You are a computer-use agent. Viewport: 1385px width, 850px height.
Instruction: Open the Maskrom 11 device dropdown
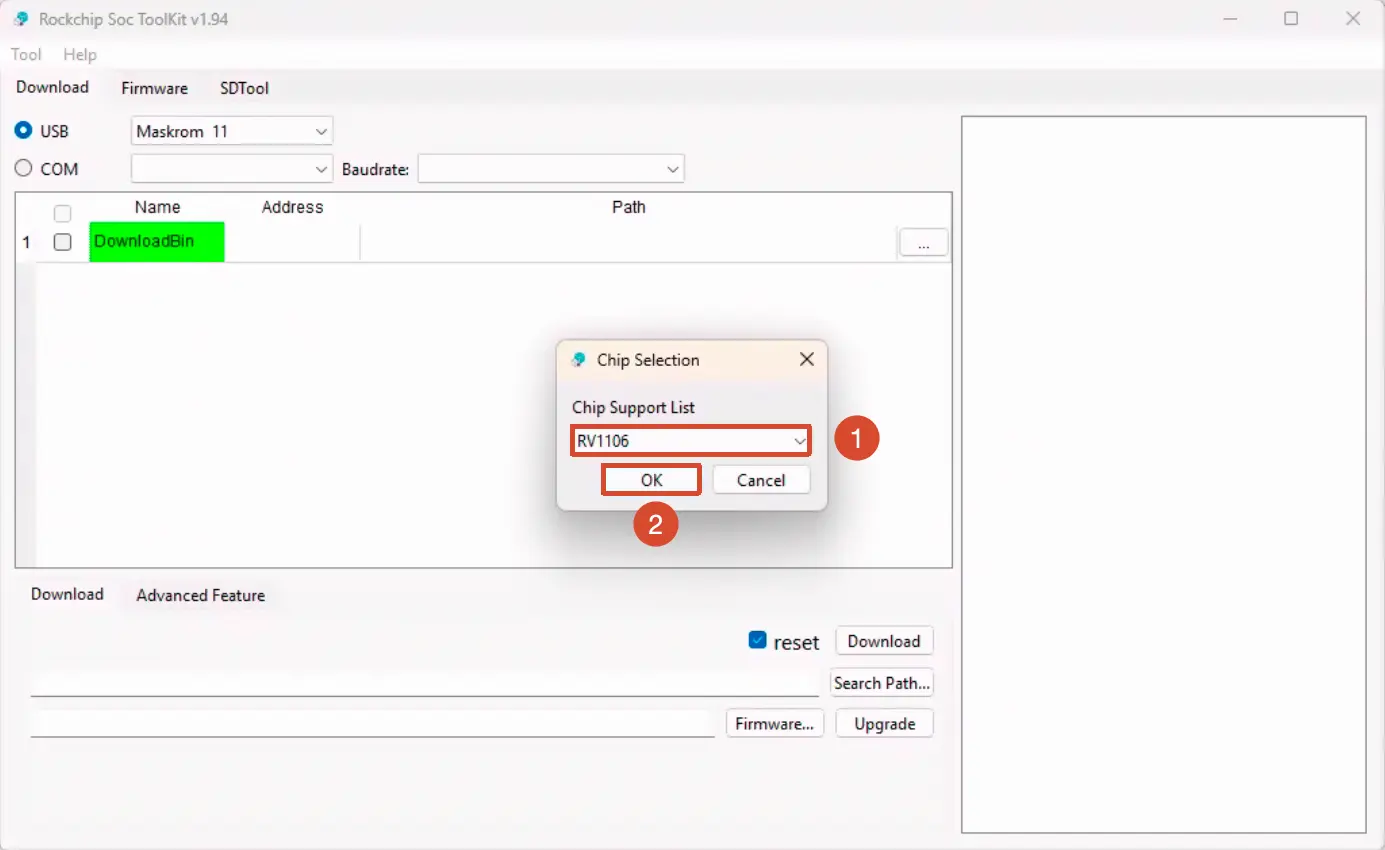[x=232, y=131]
